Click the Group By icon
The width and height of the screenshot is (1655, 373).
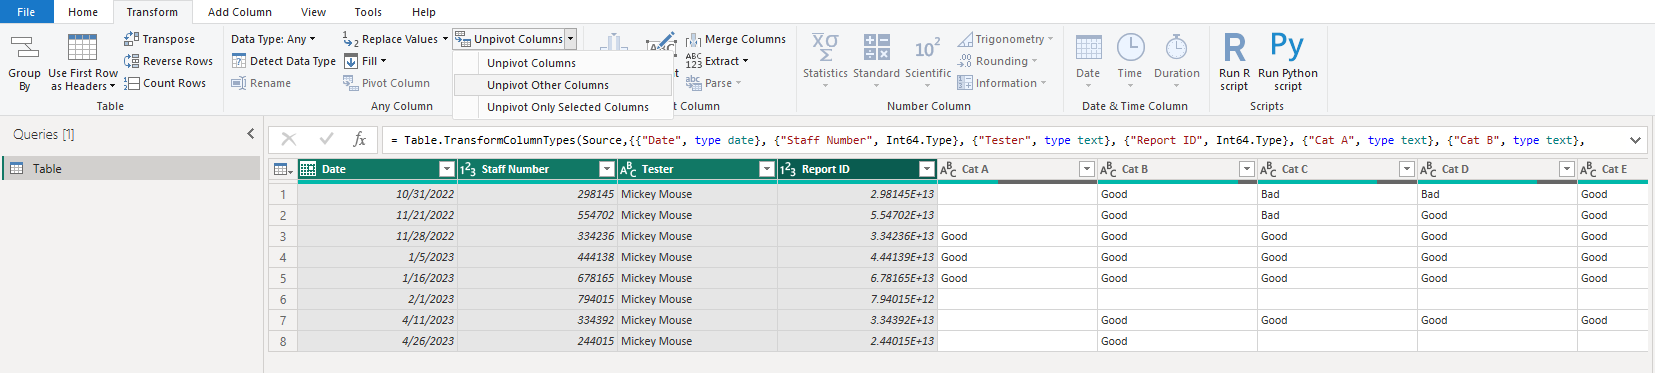coord(24,48)
